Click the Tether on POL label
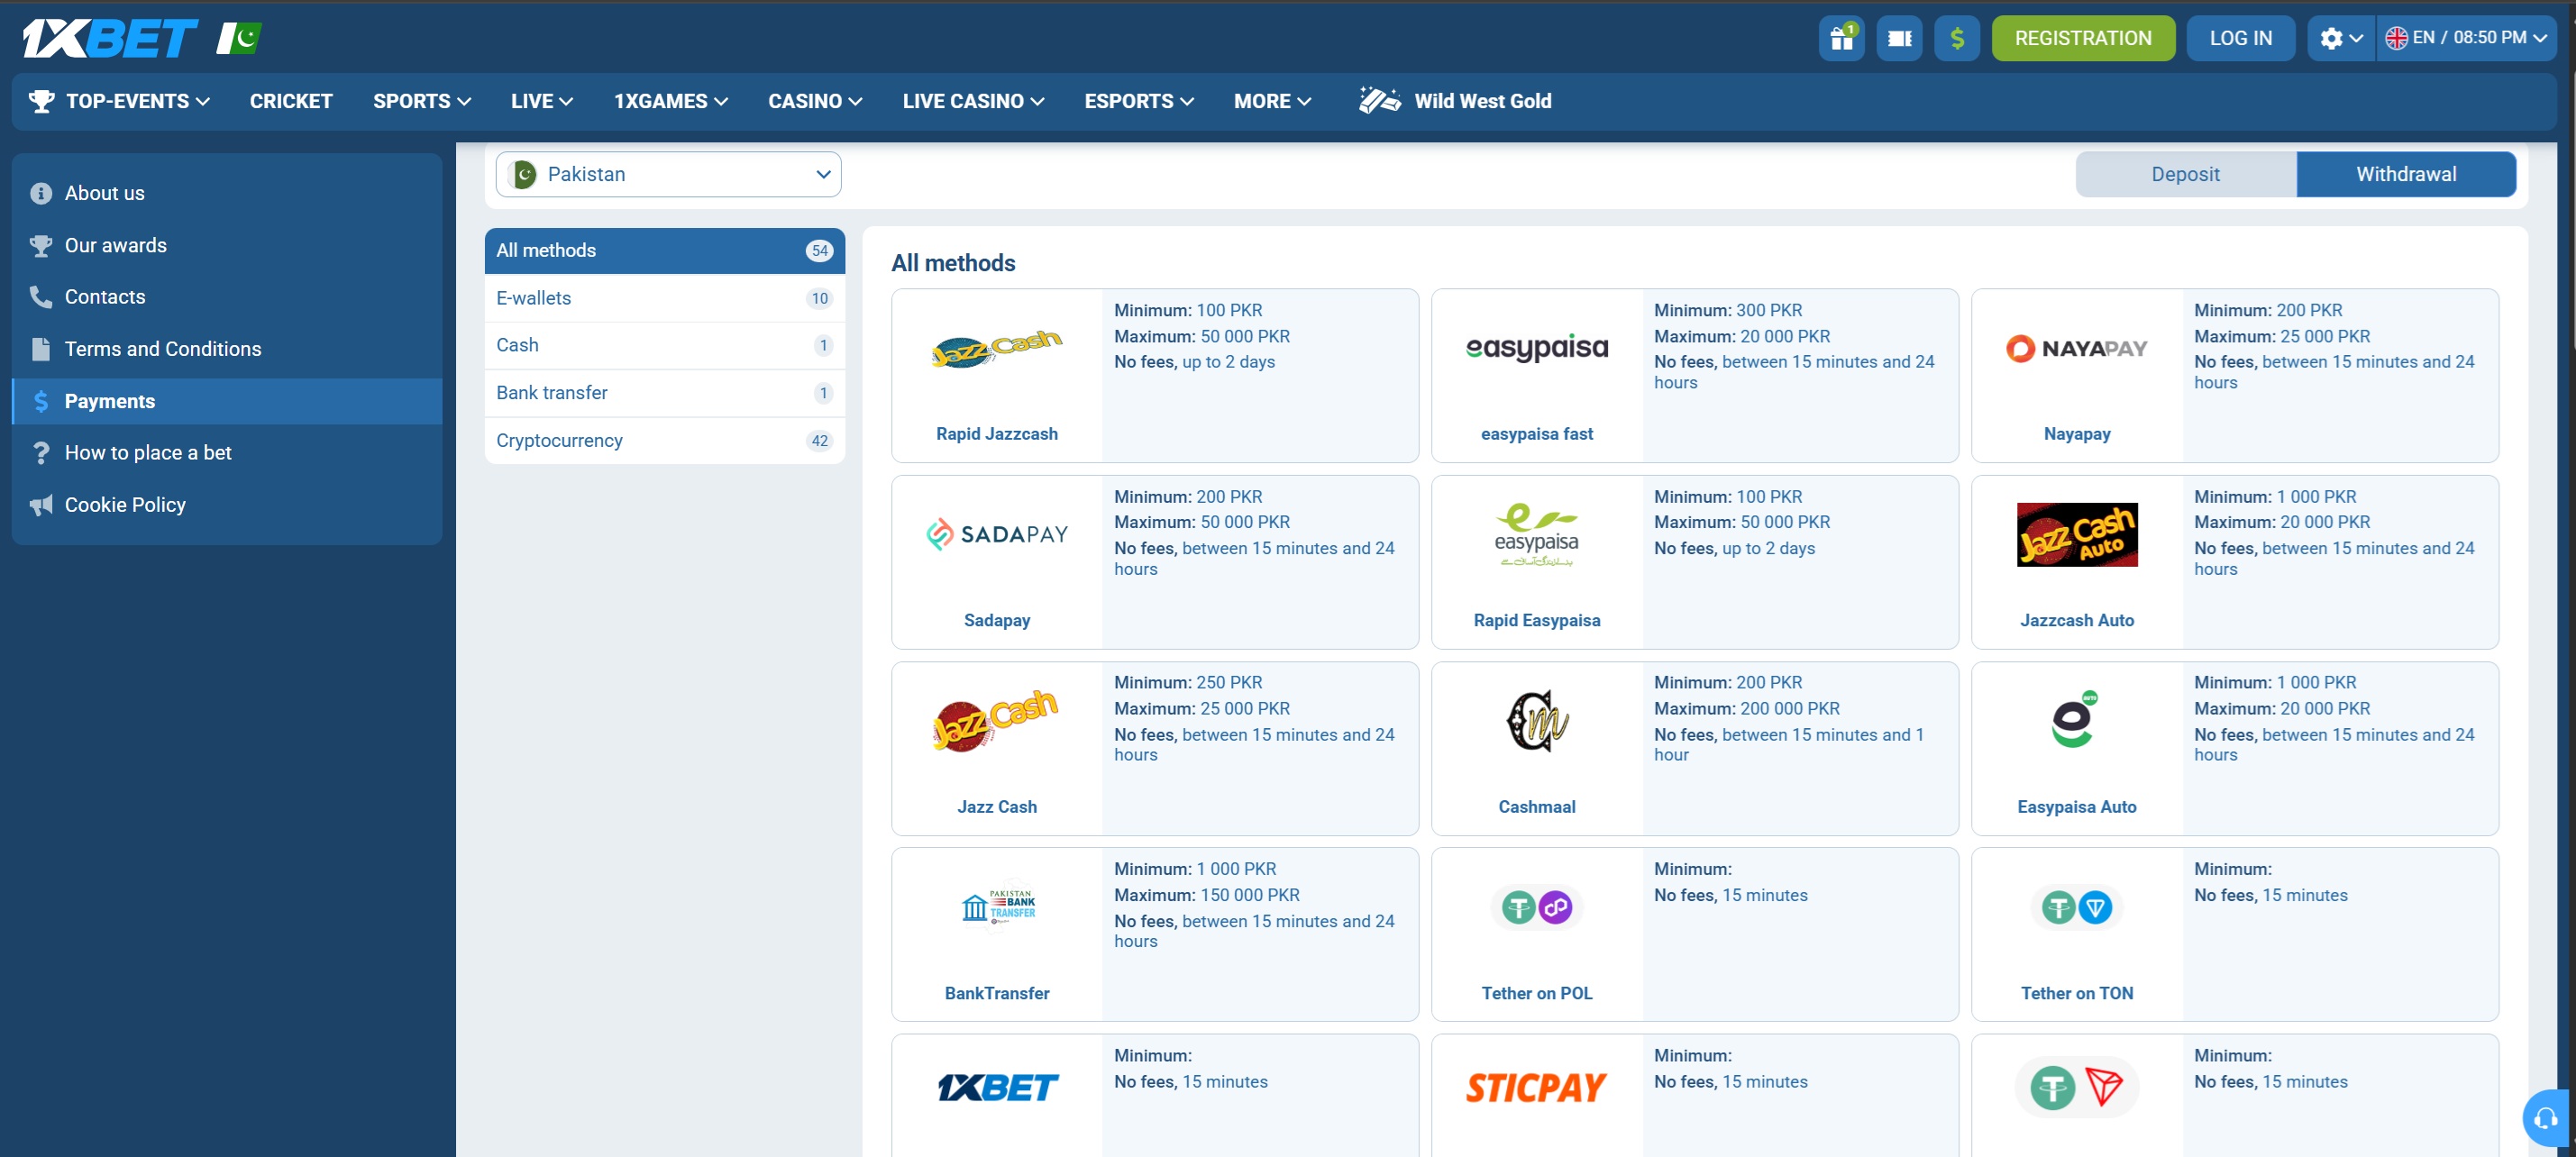Viewport: 2576px width, 1157px height. tap(1536, 993)
